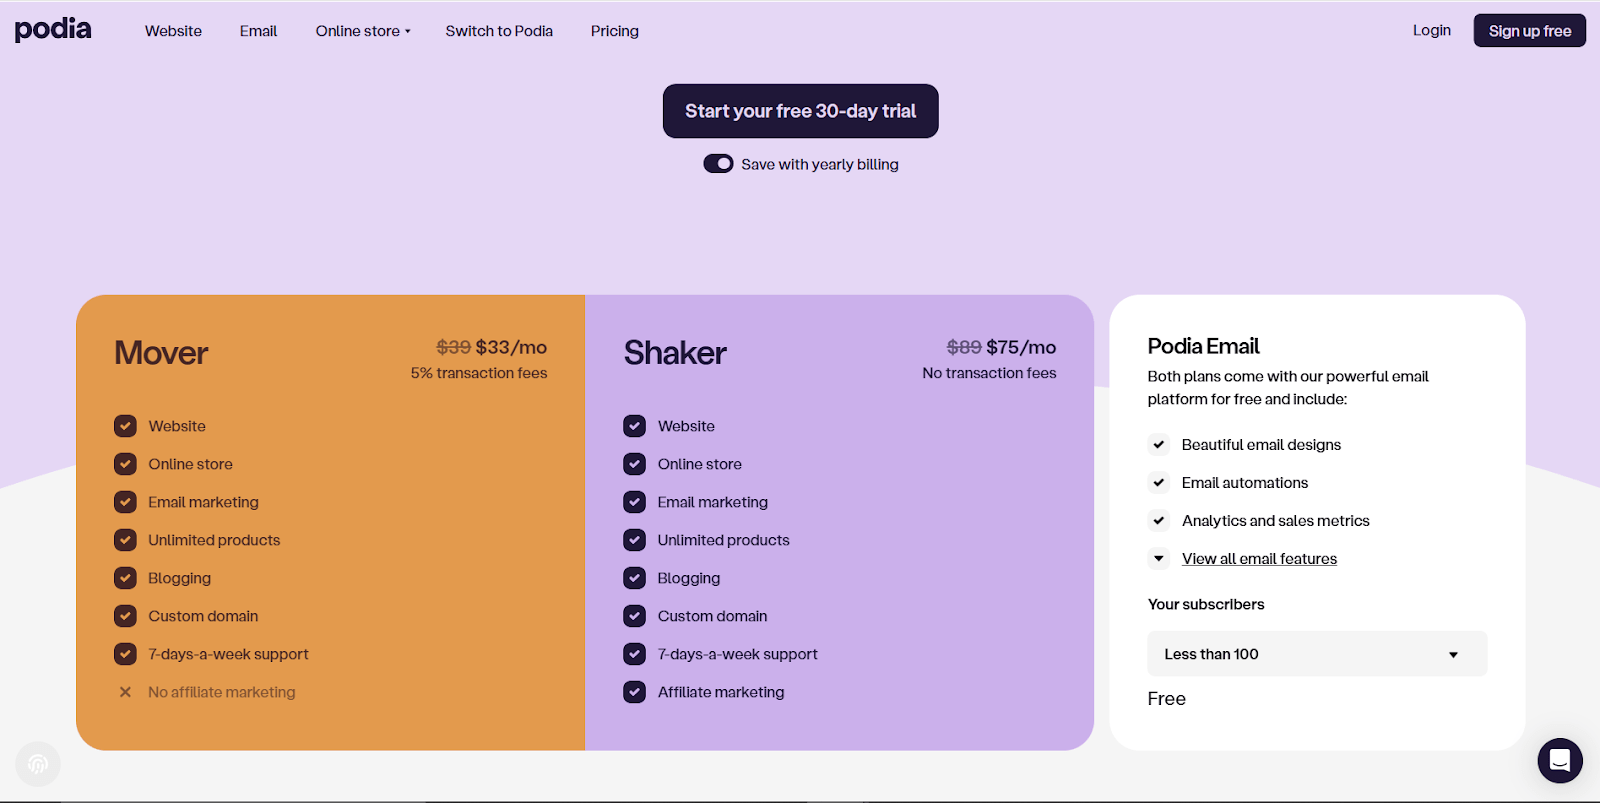Click the Mover Unlimited products text
Image resolution: width=1600 pixels, height=803 pixels.
[x=214, y=540]
